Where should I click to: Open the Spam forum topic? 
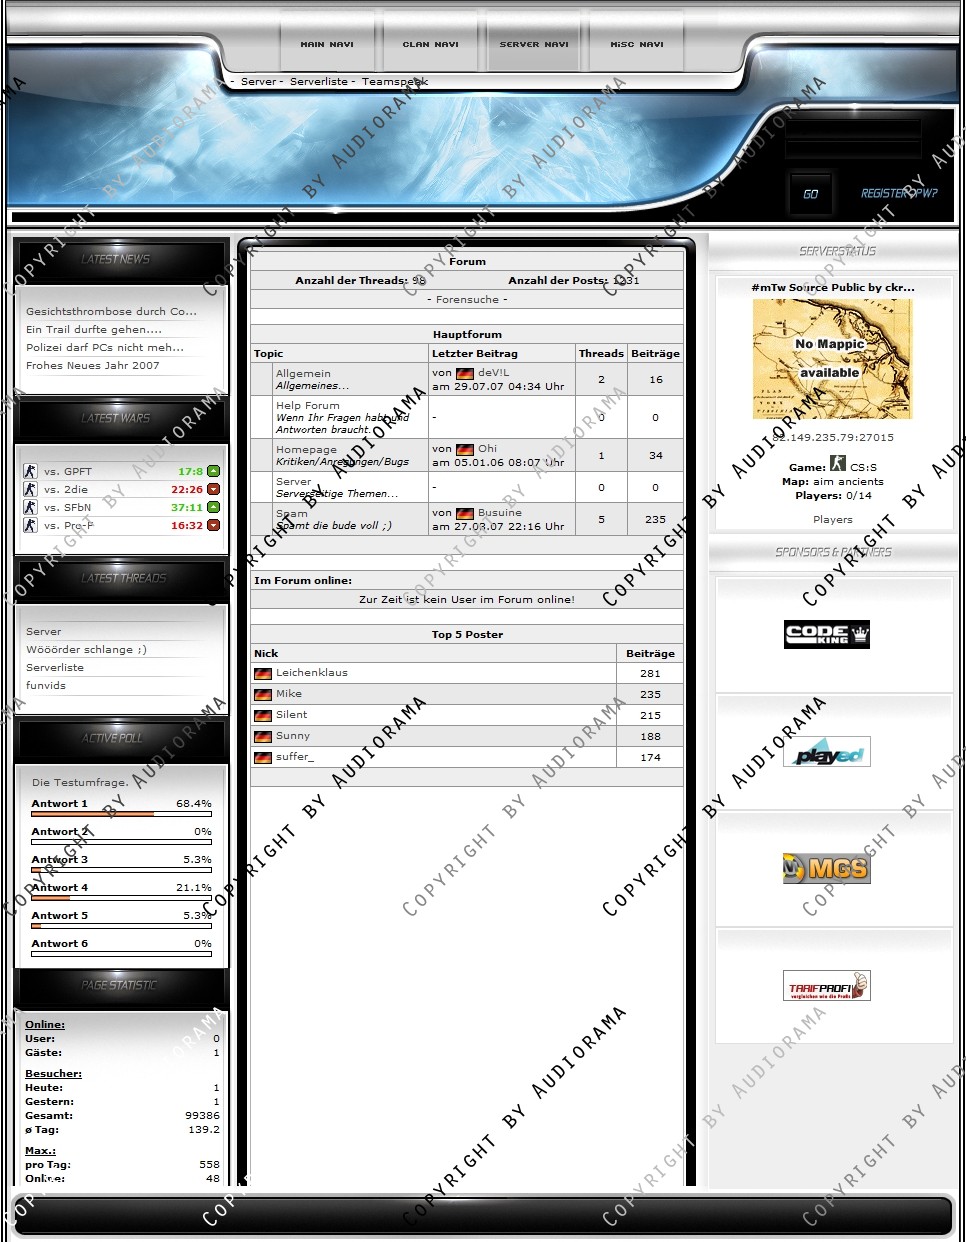pyautogui.click(x=292, y=513)
